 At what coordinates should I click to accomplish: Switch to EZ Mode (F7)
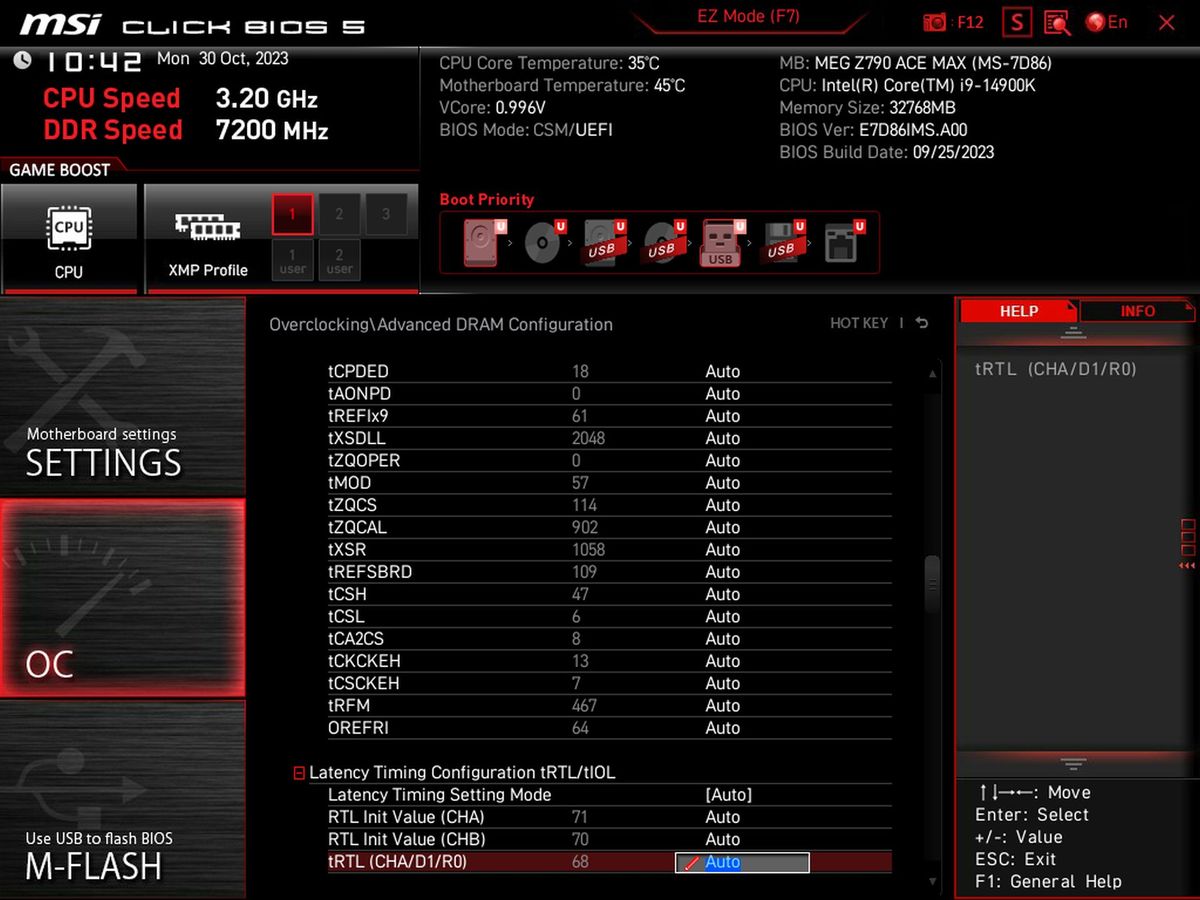click(748, 17)
